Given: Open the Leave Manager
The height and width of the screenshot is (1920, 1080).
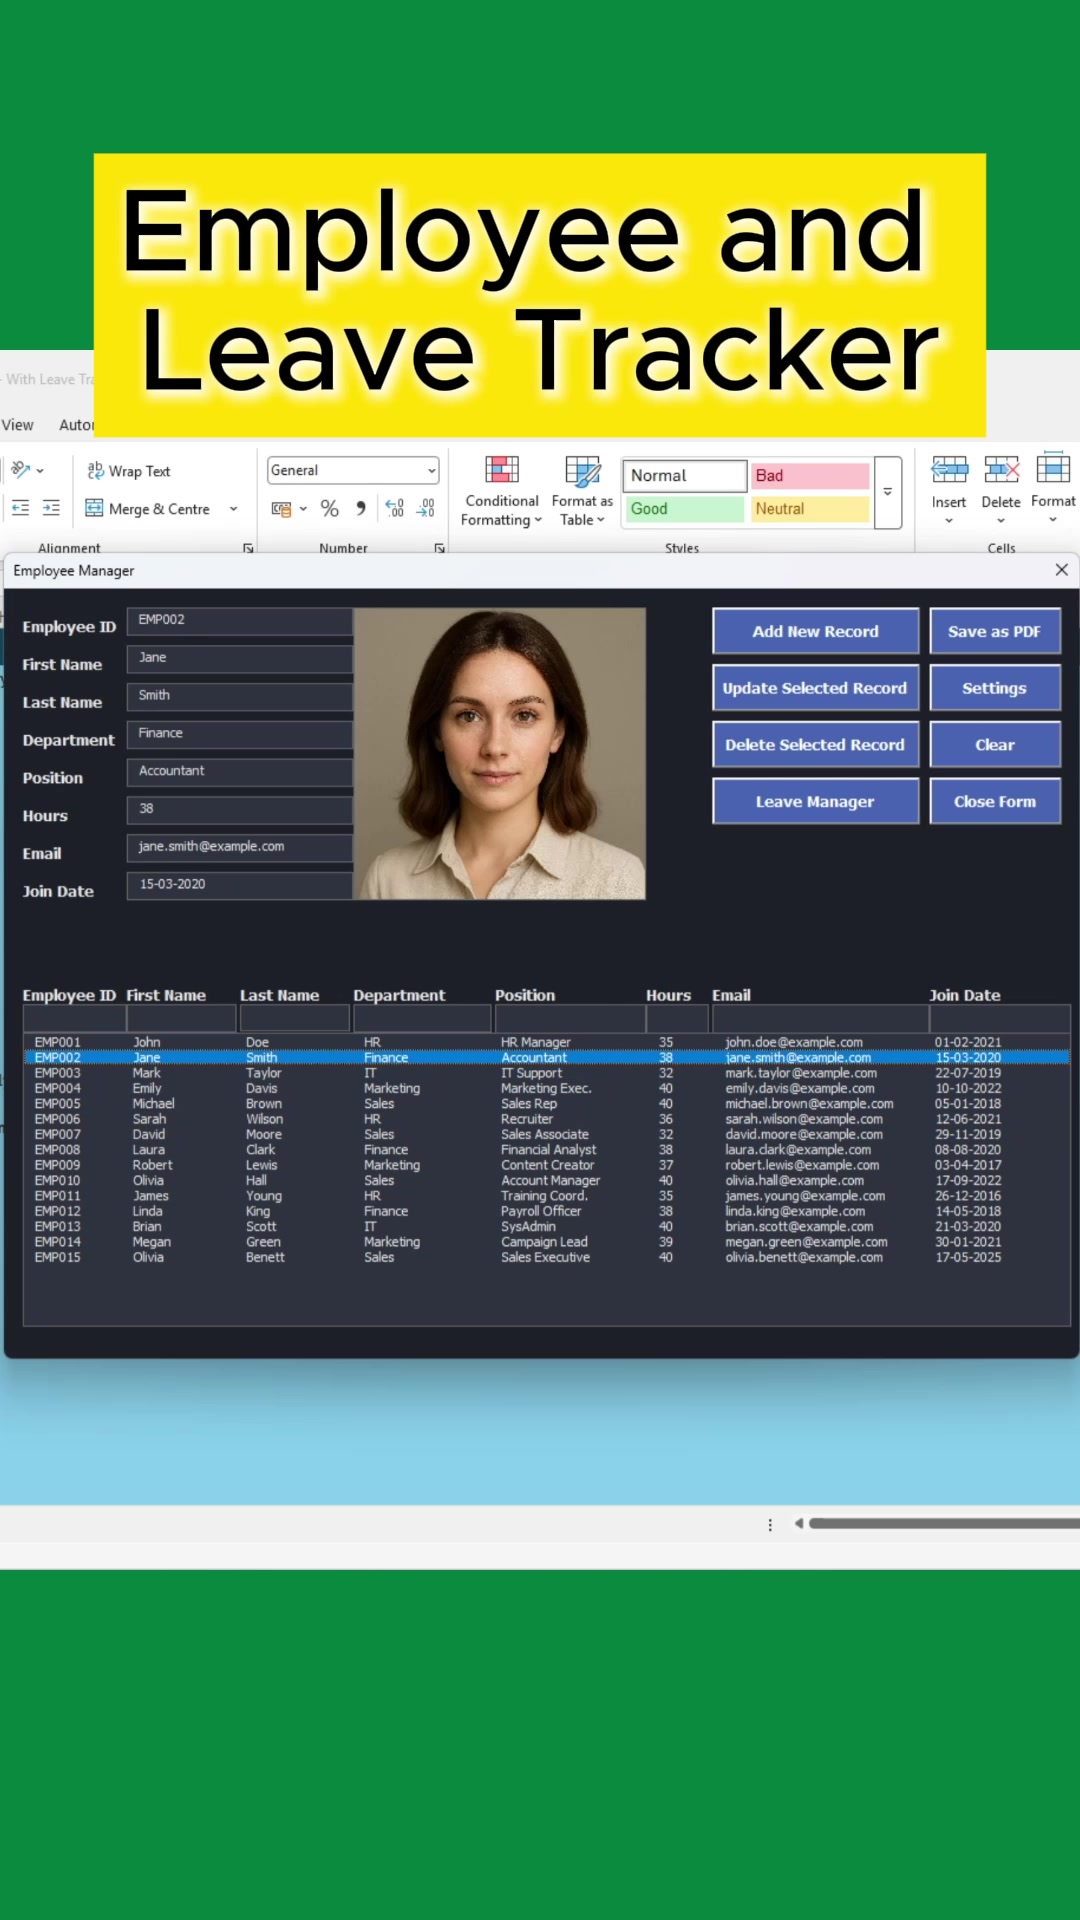Looking at the screenshot, I should coord(815,801).
